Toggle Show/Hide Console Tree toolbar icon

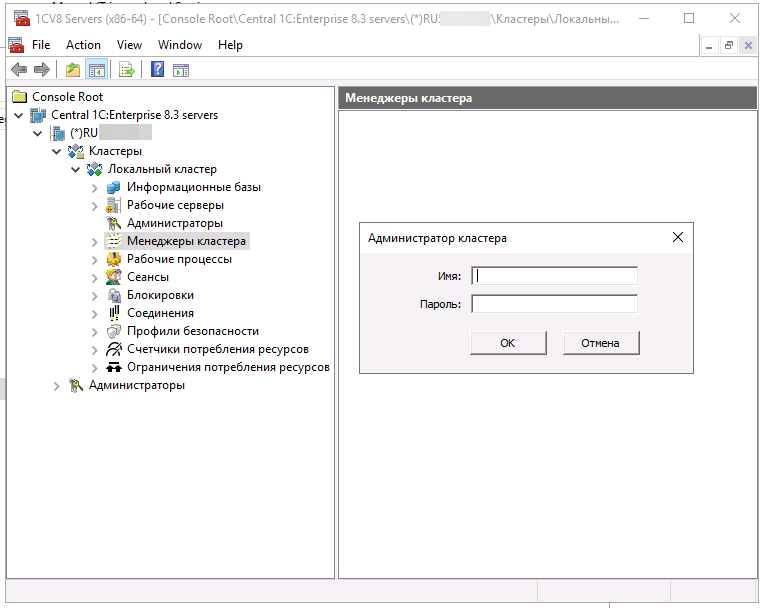96,70
